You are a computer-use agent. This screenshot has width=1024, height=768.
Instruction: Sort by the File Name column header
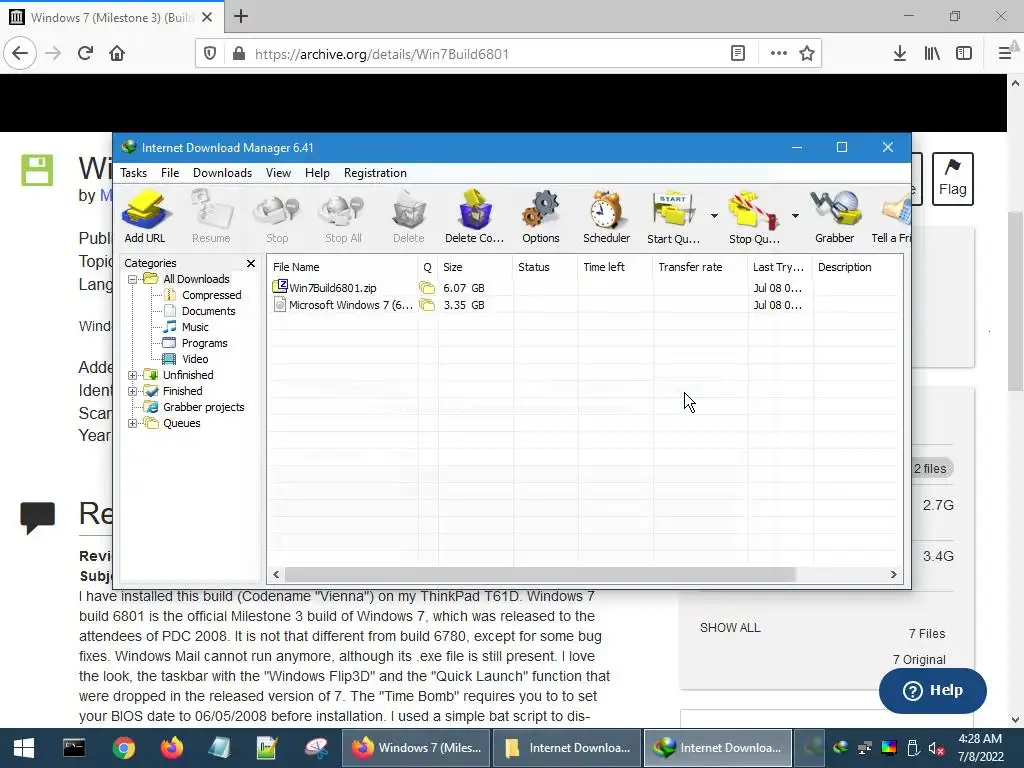pyautogui.click(x=343, y=267)
